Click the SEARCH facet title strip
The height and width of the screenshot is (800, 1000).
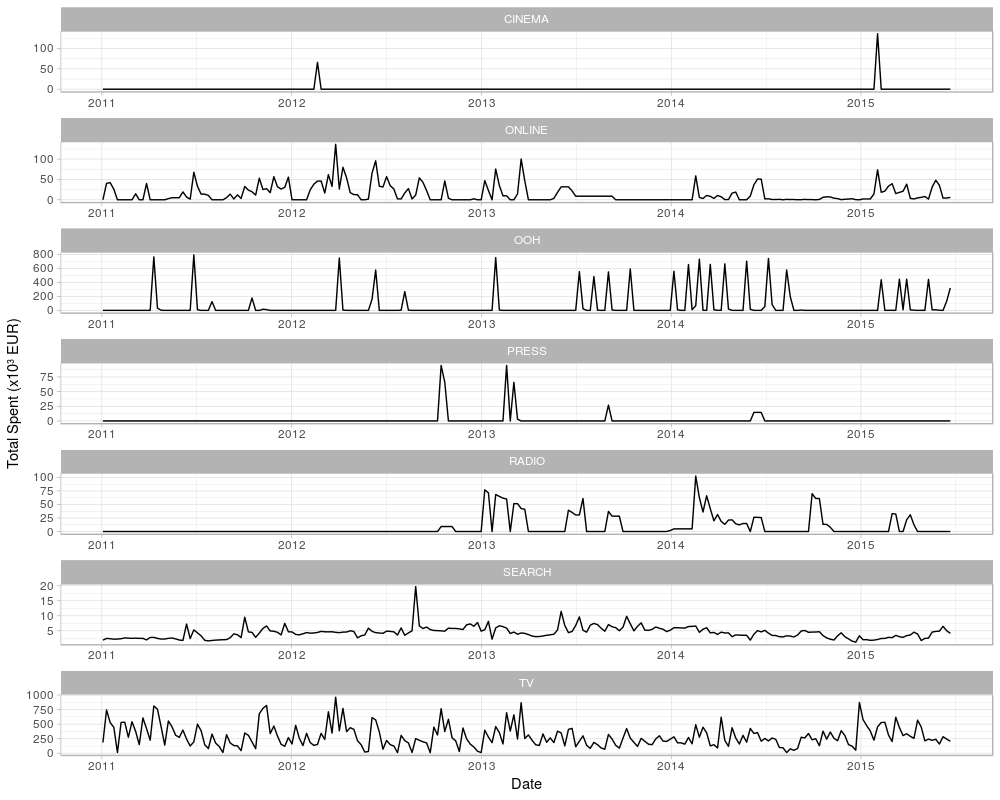526,572
